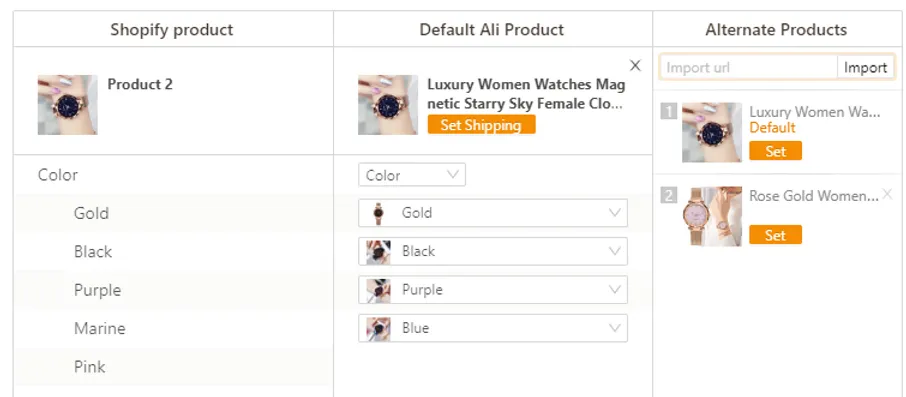Click Set for Rose Gold Women product
Image resolution: width=906 pixels, height=397 pixels.
775,235
